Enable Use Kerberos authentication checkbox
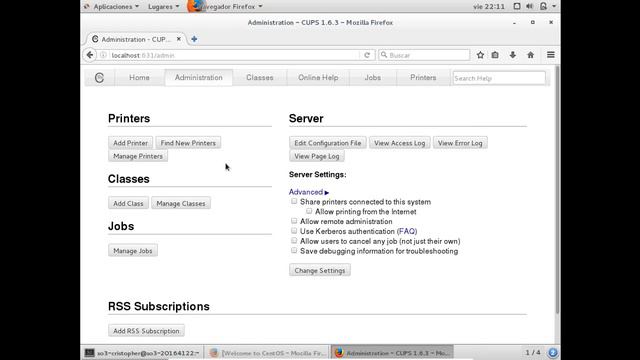This screenshot has height=360, width=640. pyautogui.click(x=294, y=231)
